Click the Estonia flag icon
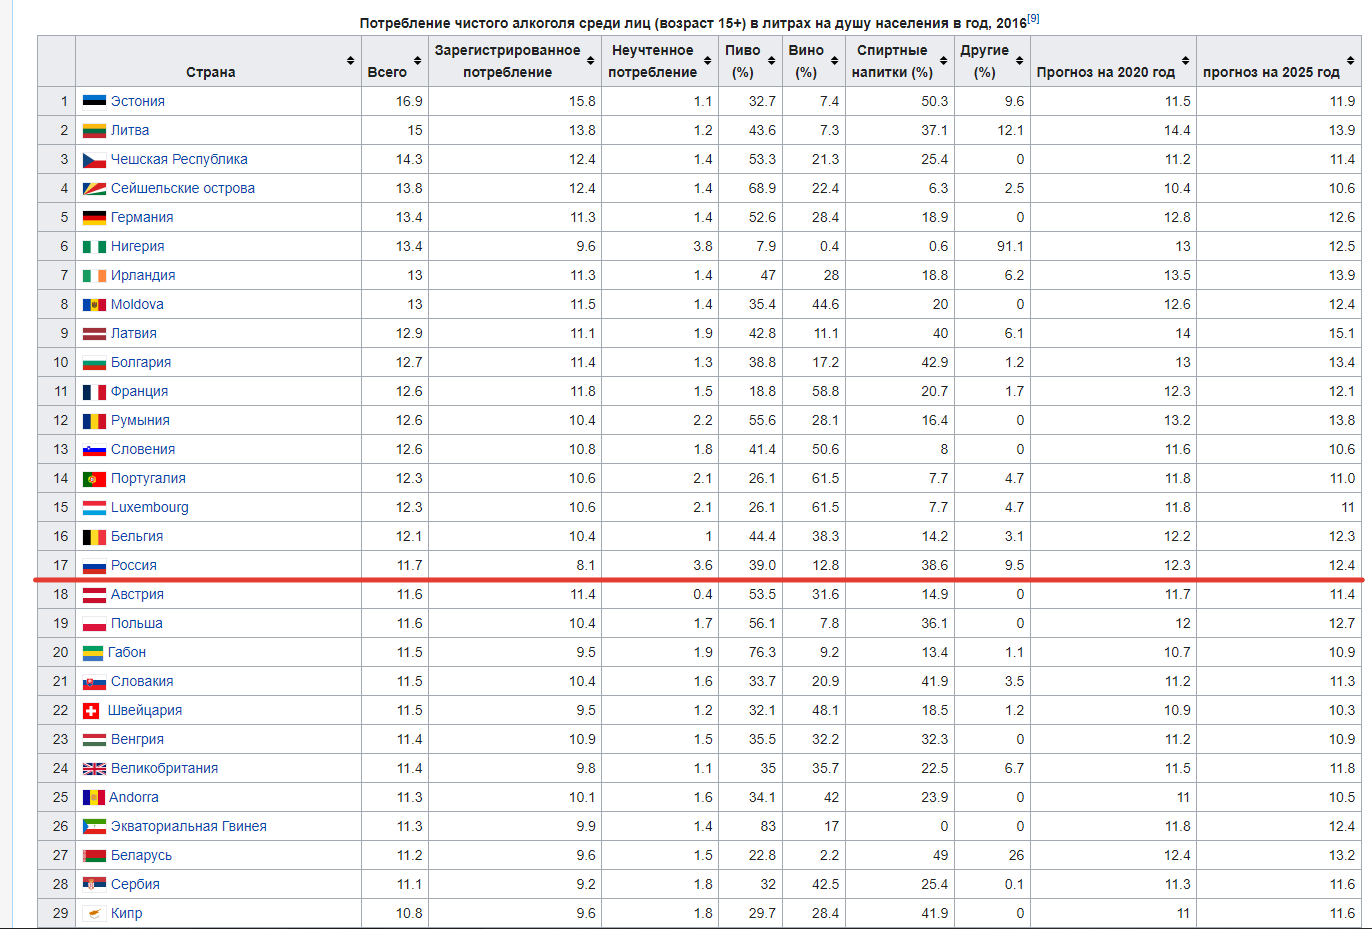This screenshot has width=1372, height=929. (x=94, y=101)
